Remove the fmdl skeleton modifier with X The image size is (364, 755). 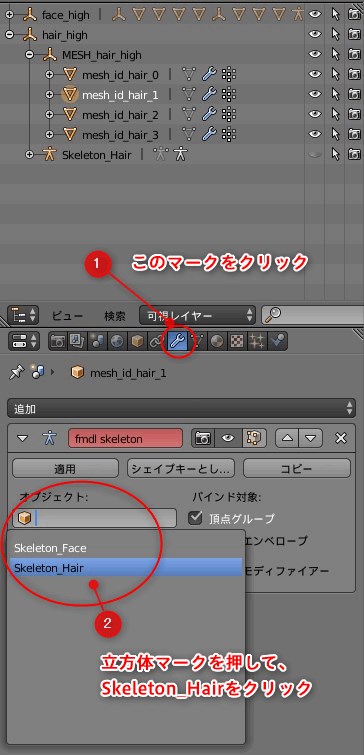(341, 438)
